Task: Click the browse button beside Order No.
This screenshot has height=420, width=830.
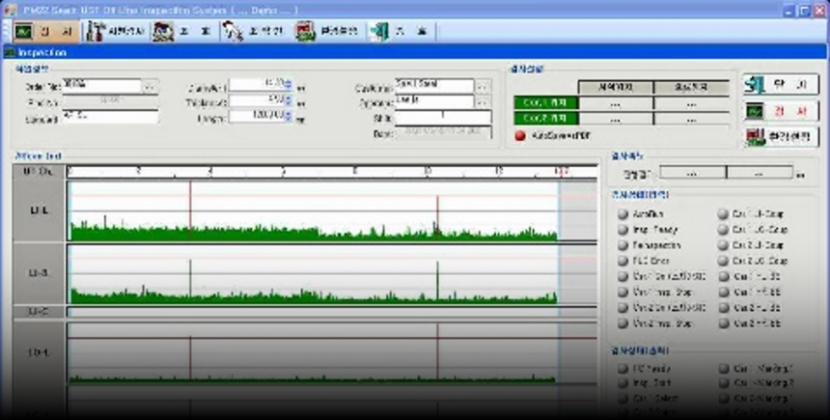Action: [150, 86]
